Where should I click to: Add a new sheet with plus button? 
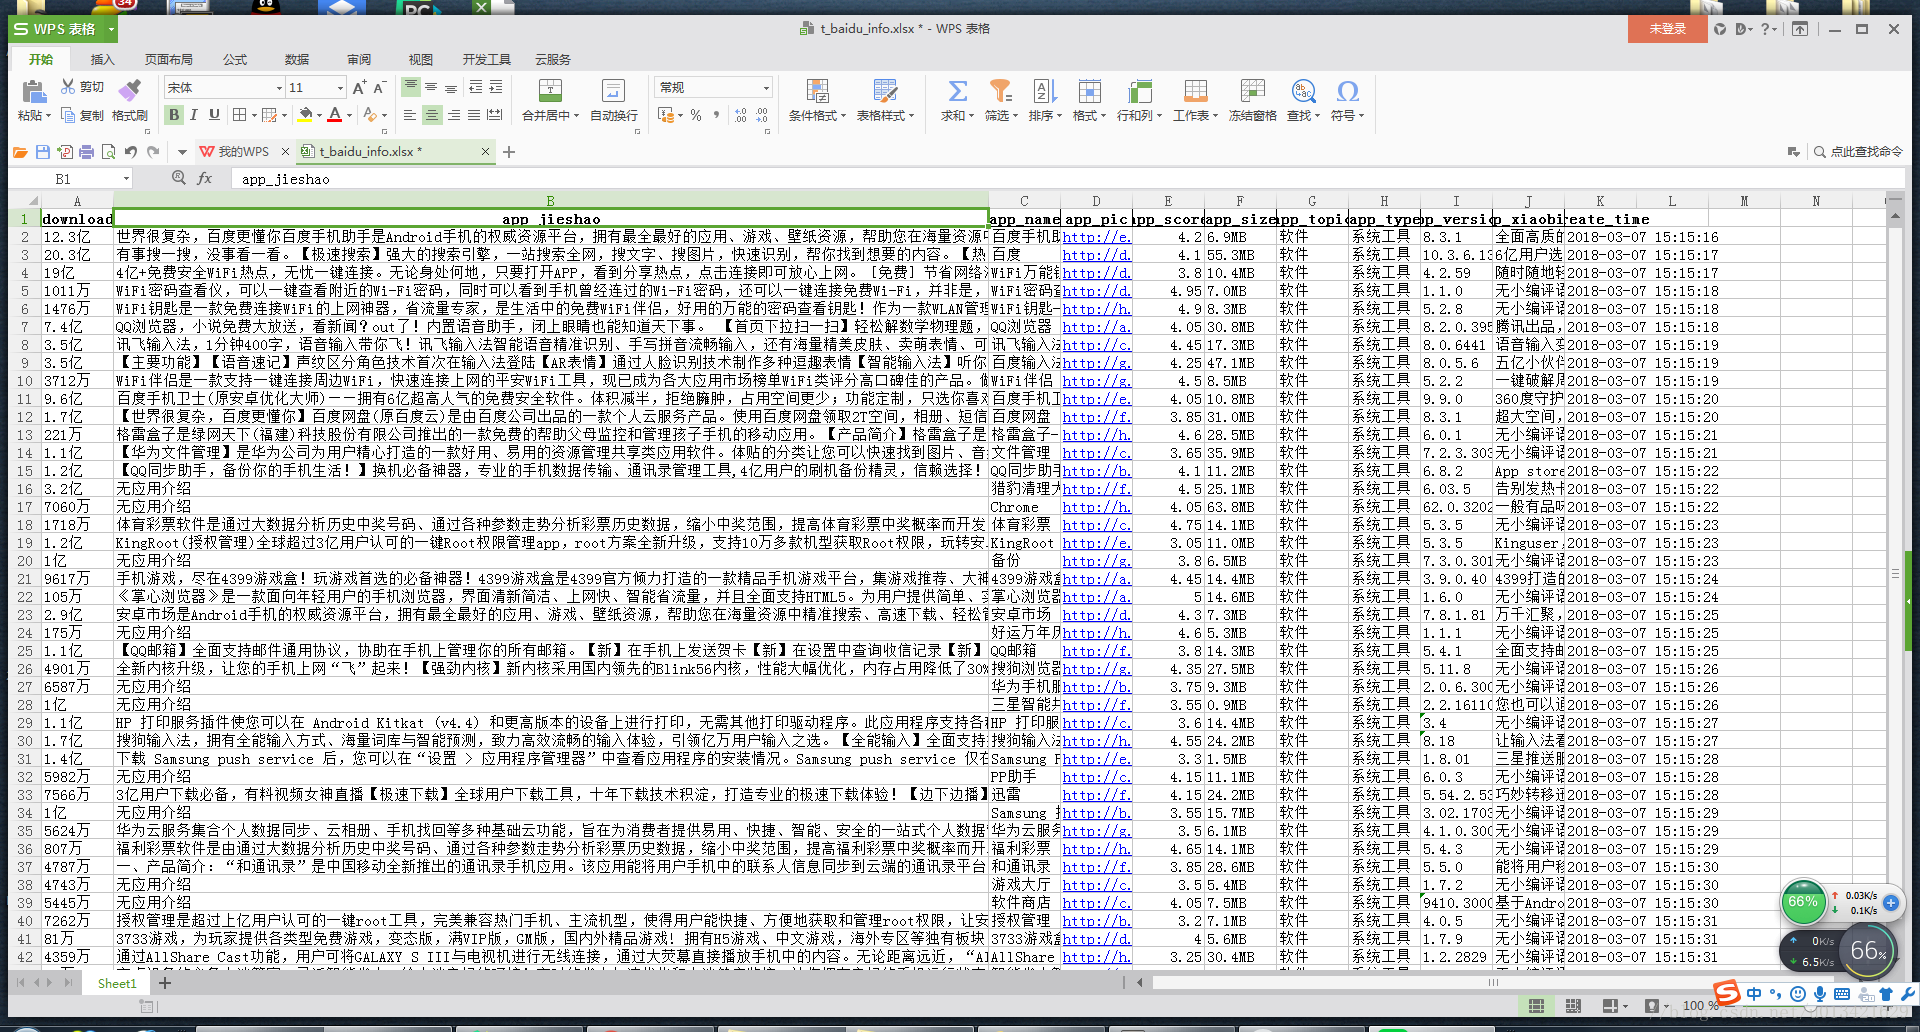point(165,983)
